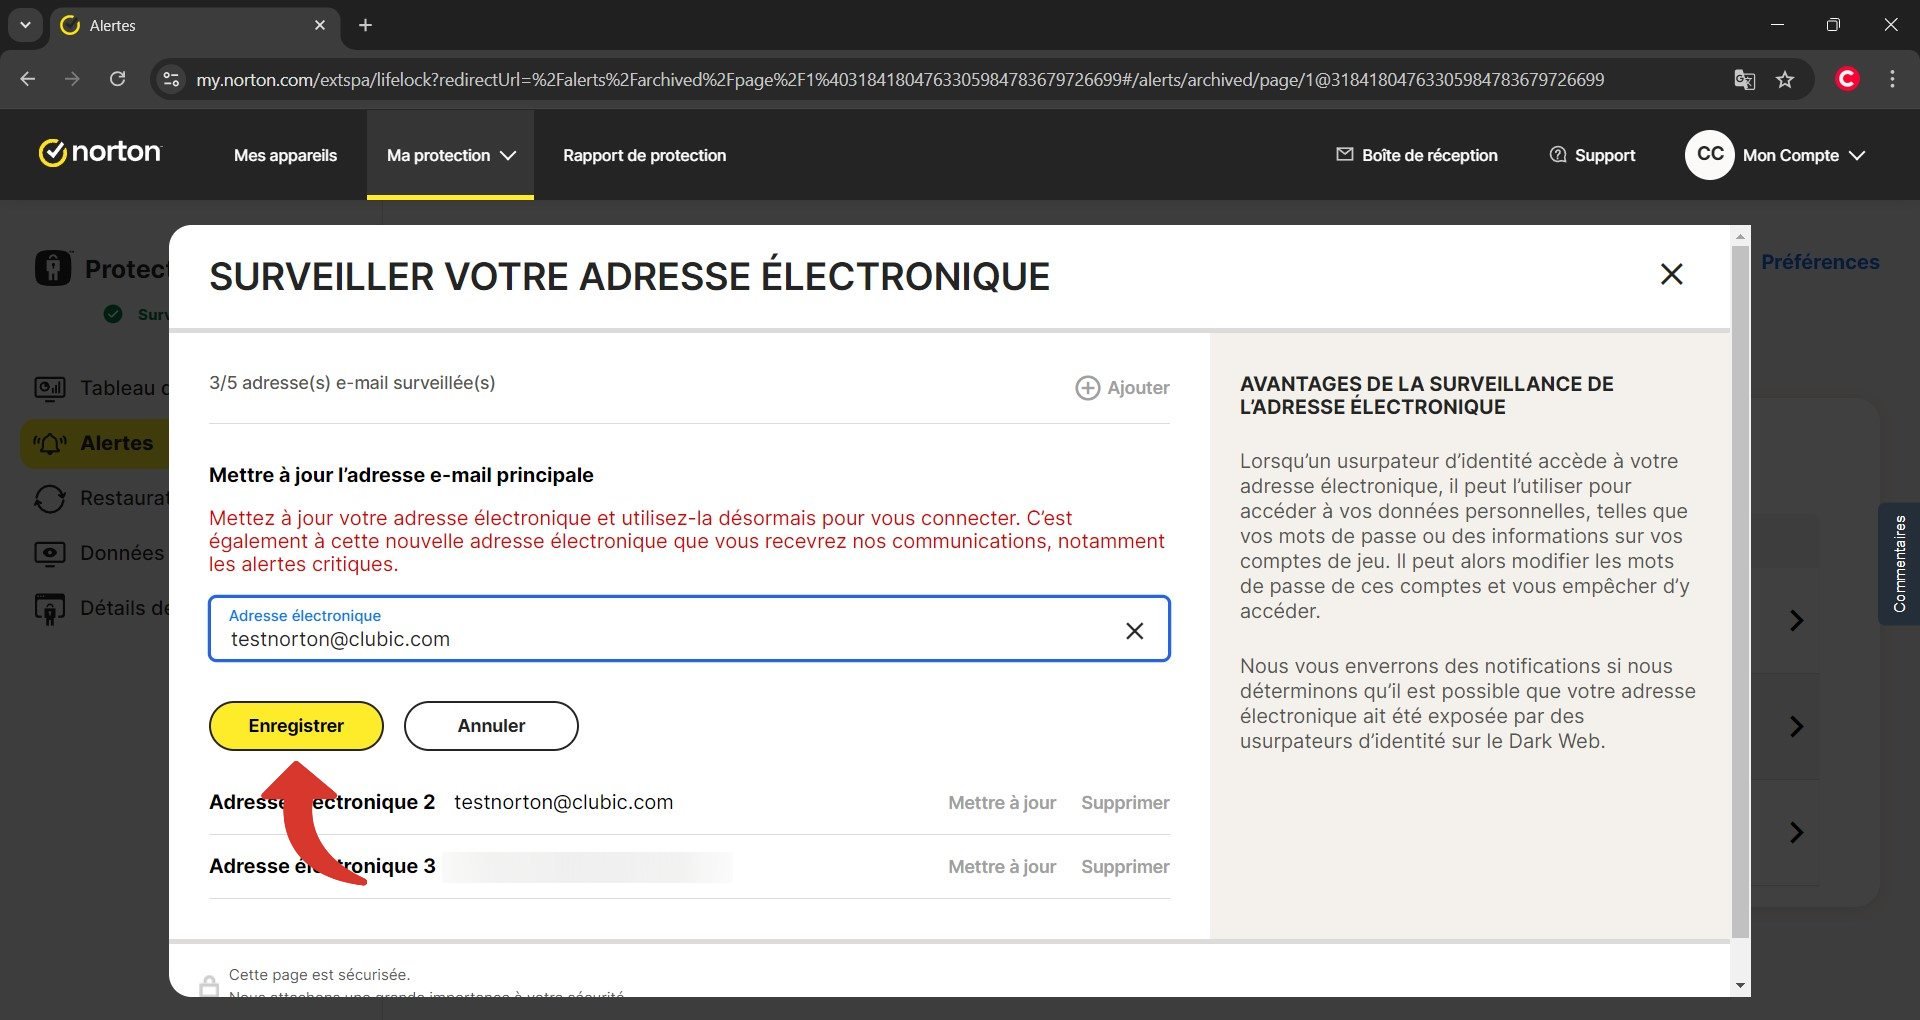
Task: Open the Google Translate icon in address bar
Action: (x=1744, y=79)
